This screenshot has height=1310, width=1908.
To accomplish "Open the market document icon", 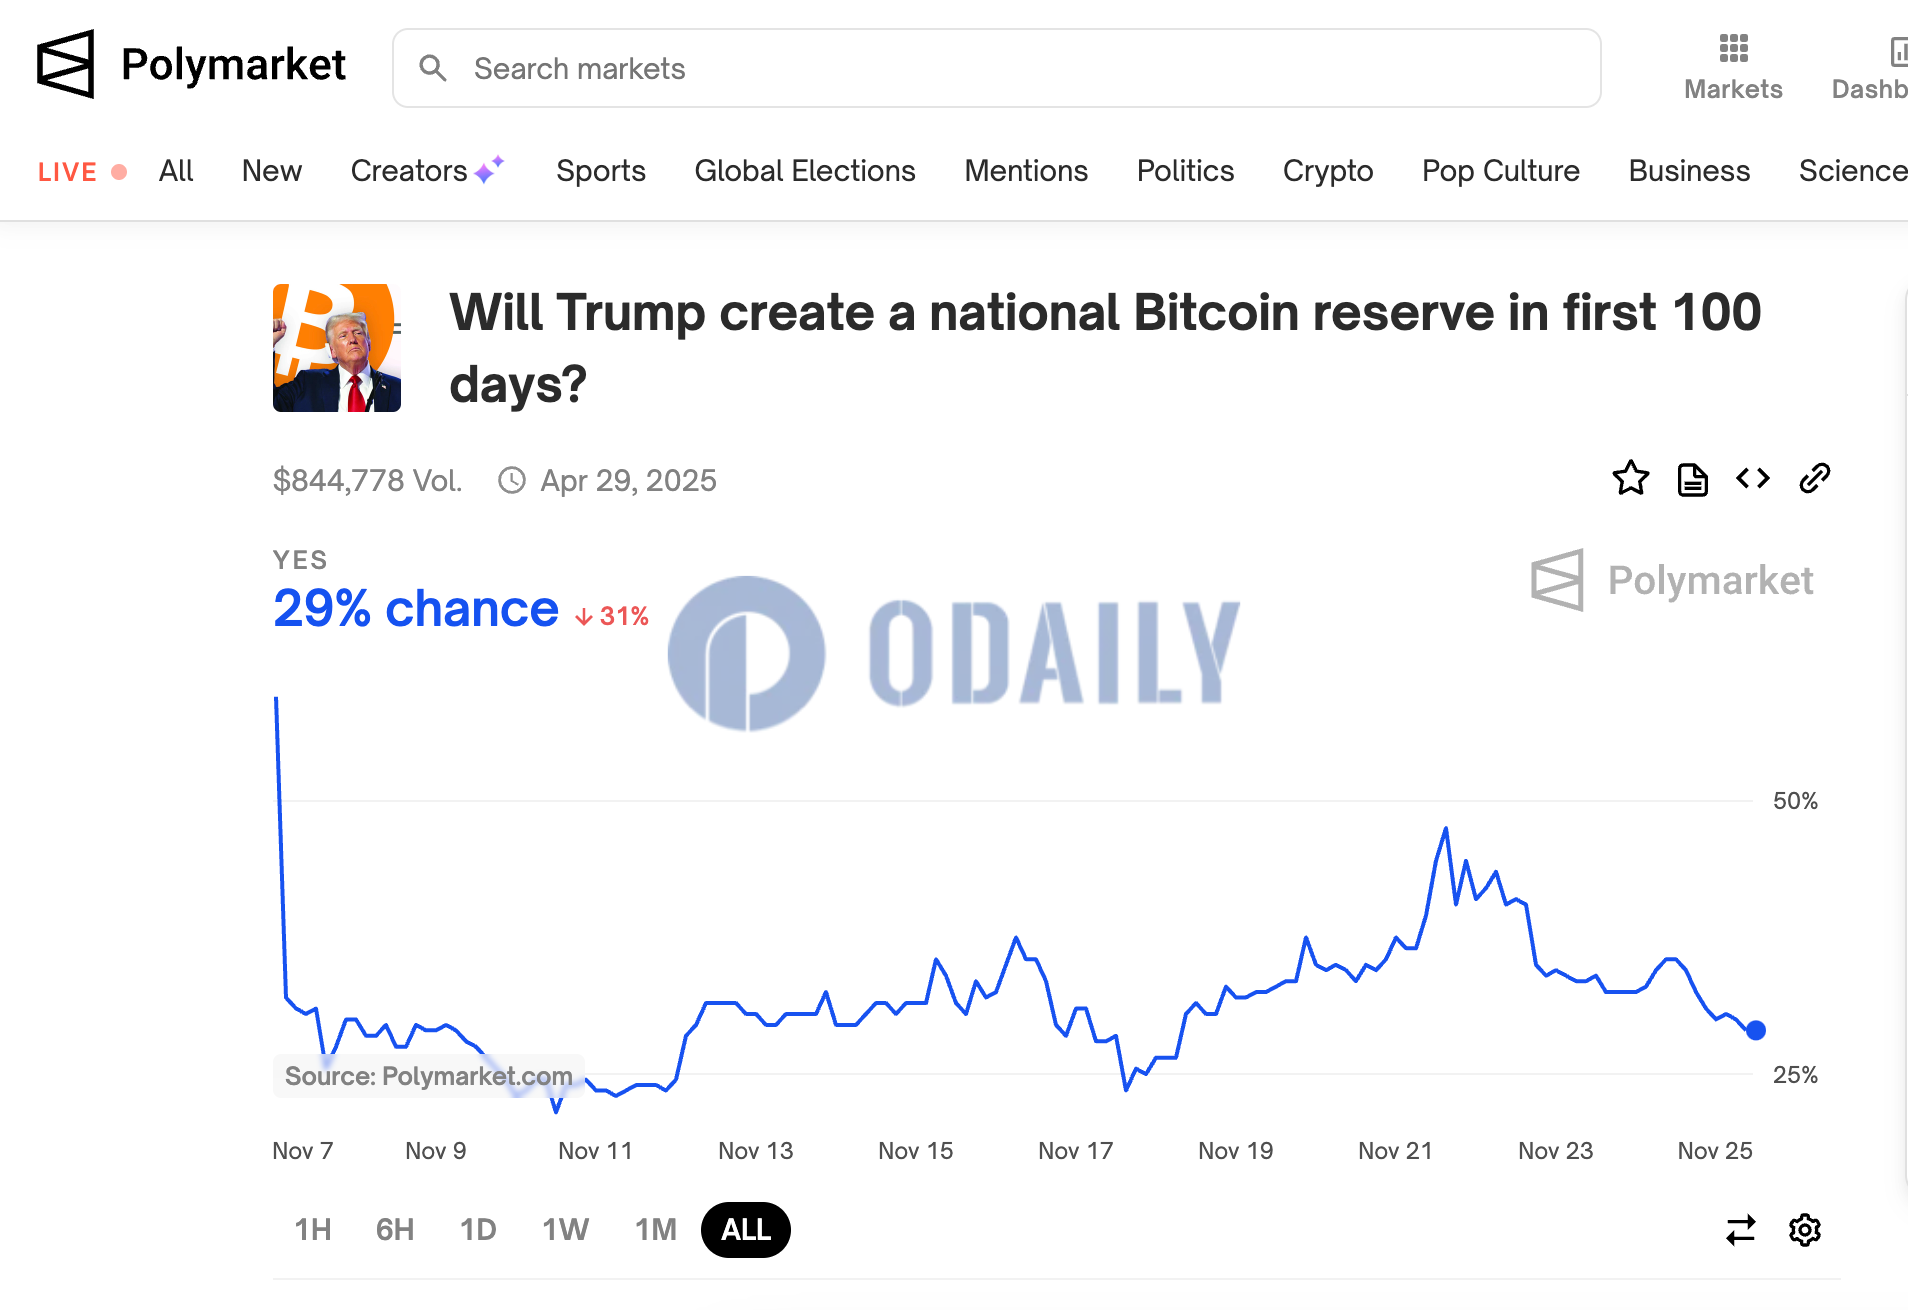I will [x=1692, y=480].
